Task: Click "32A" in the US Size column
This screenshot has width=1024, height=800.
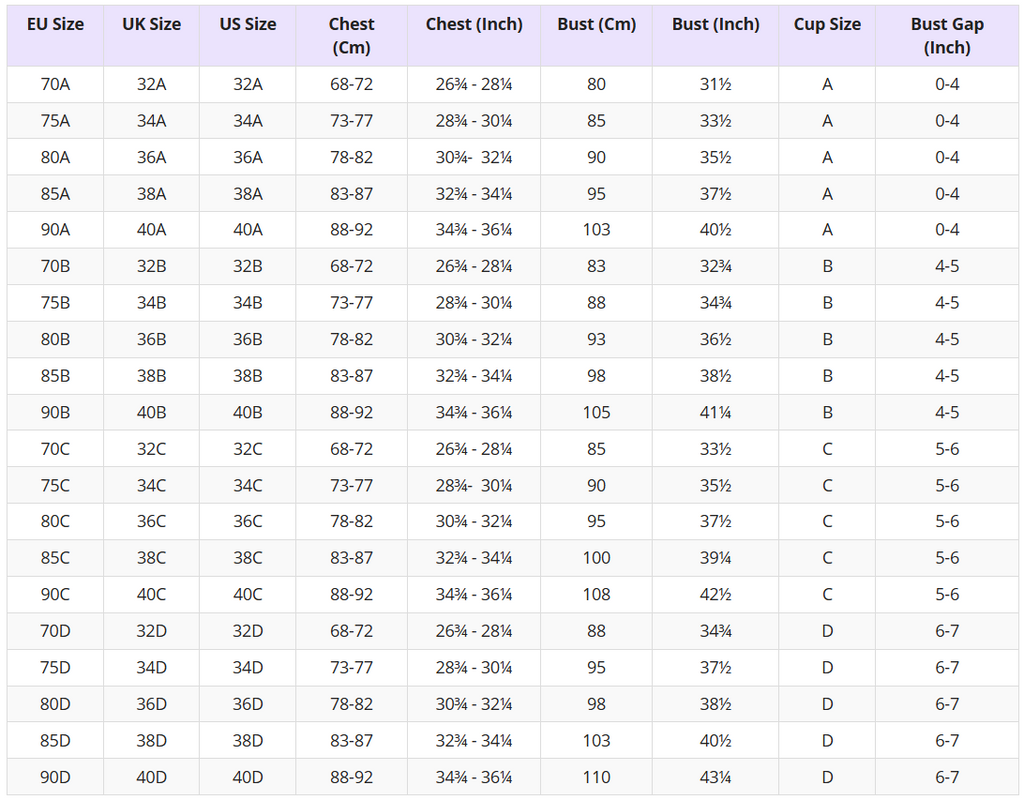Action: pos(248,84)
